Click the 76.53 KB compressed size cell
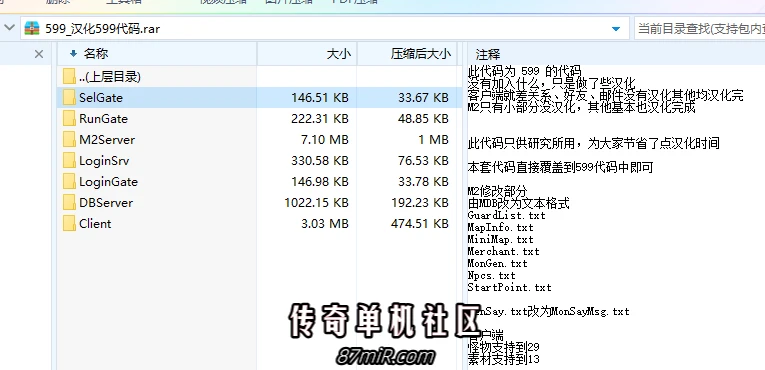The width and height of the screenshot is (765, 370). [x=423, y=161]
